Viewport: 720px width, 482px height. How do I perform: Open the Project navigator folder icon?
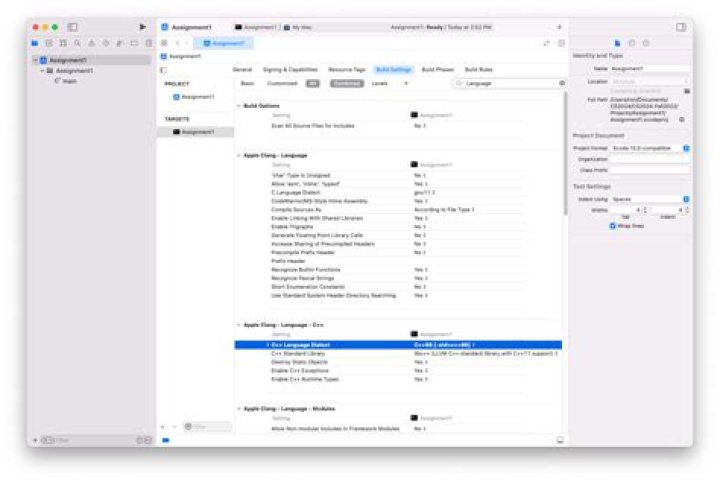coord(35,43)
